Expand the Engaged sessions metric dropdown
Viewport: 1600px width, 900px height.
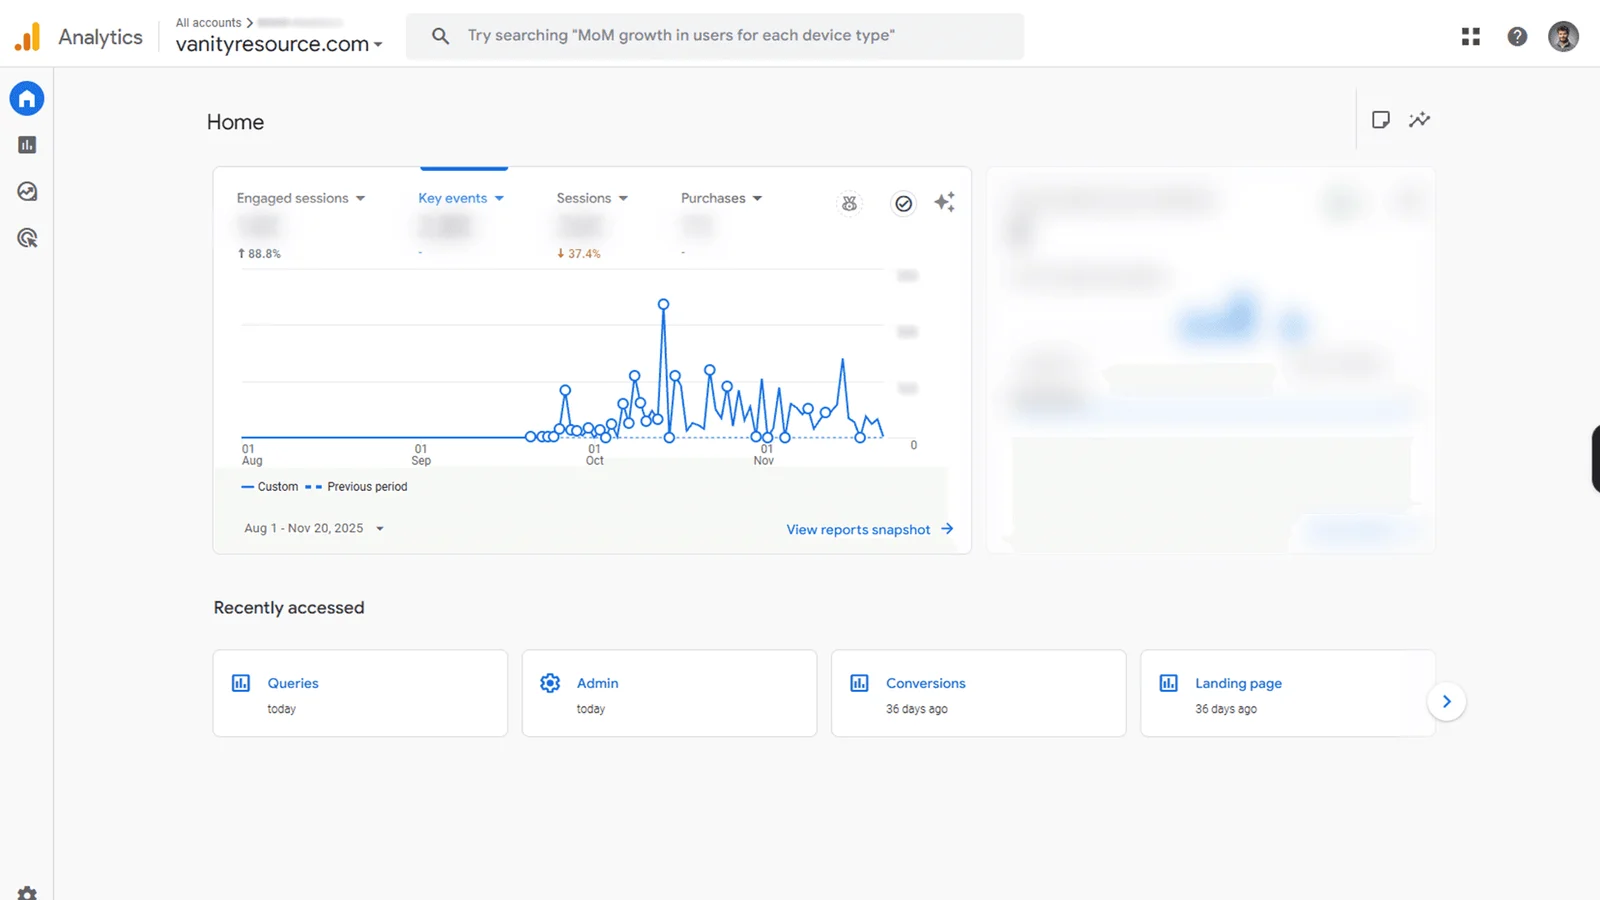click(x=301, y=198)
